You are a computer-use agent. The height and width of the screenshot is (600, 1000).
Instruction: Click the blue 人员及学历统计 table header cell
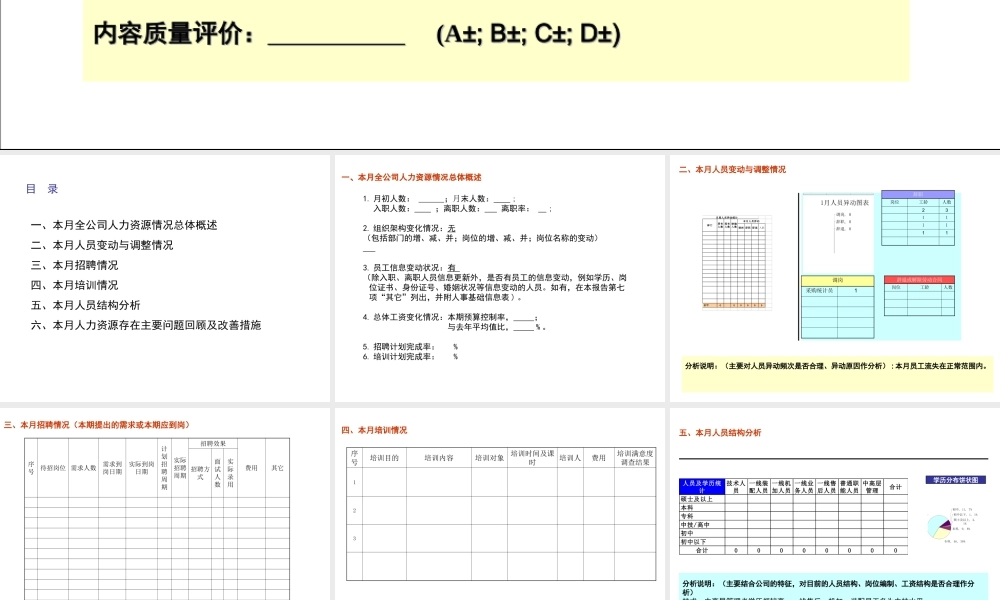701,486
